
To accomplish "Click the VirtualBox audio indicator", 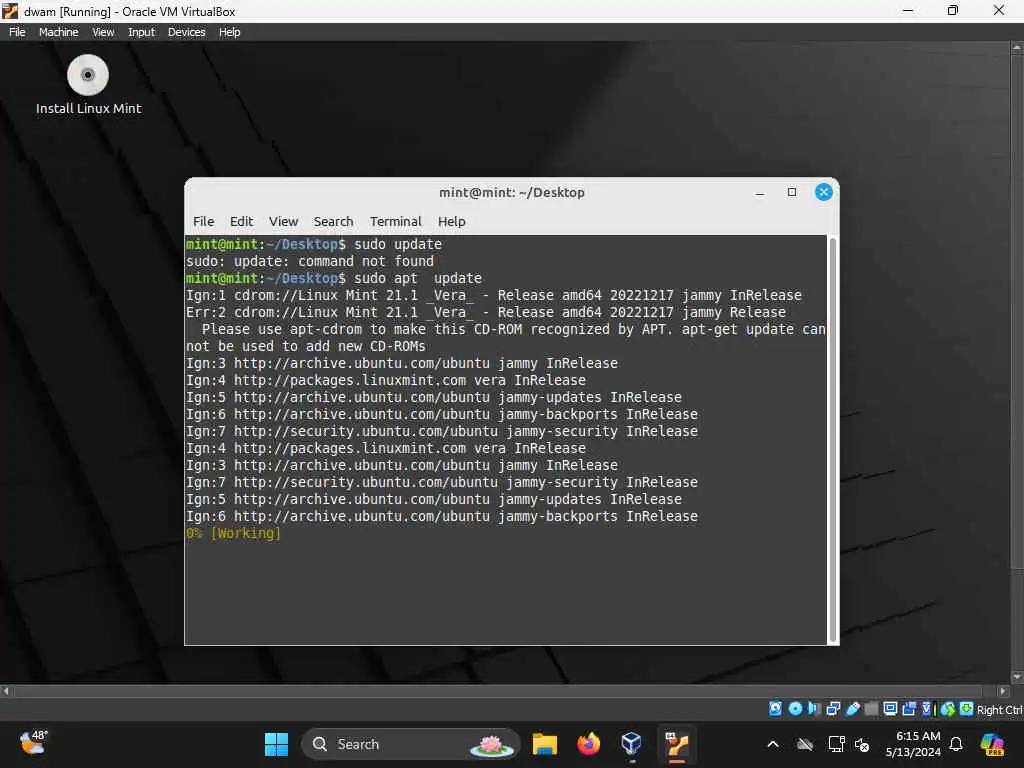I will pos(814,709).
